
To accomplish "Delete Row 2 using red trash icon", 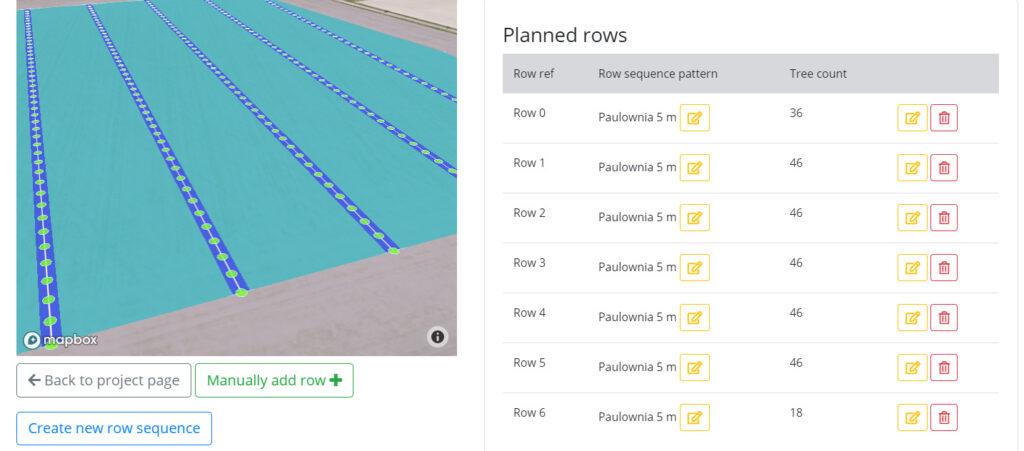I will point(944,217).
